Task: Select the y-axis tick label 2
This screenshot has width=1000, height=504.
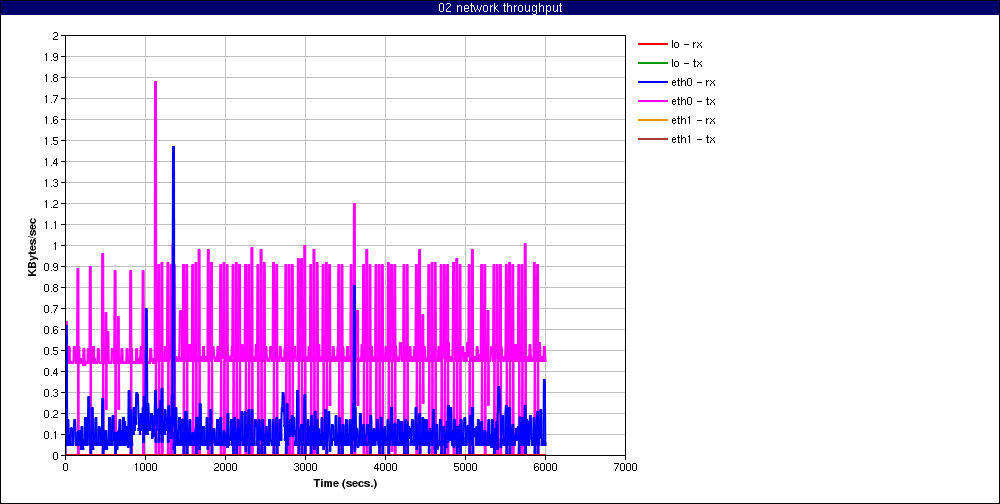Action: pos(55,36)
